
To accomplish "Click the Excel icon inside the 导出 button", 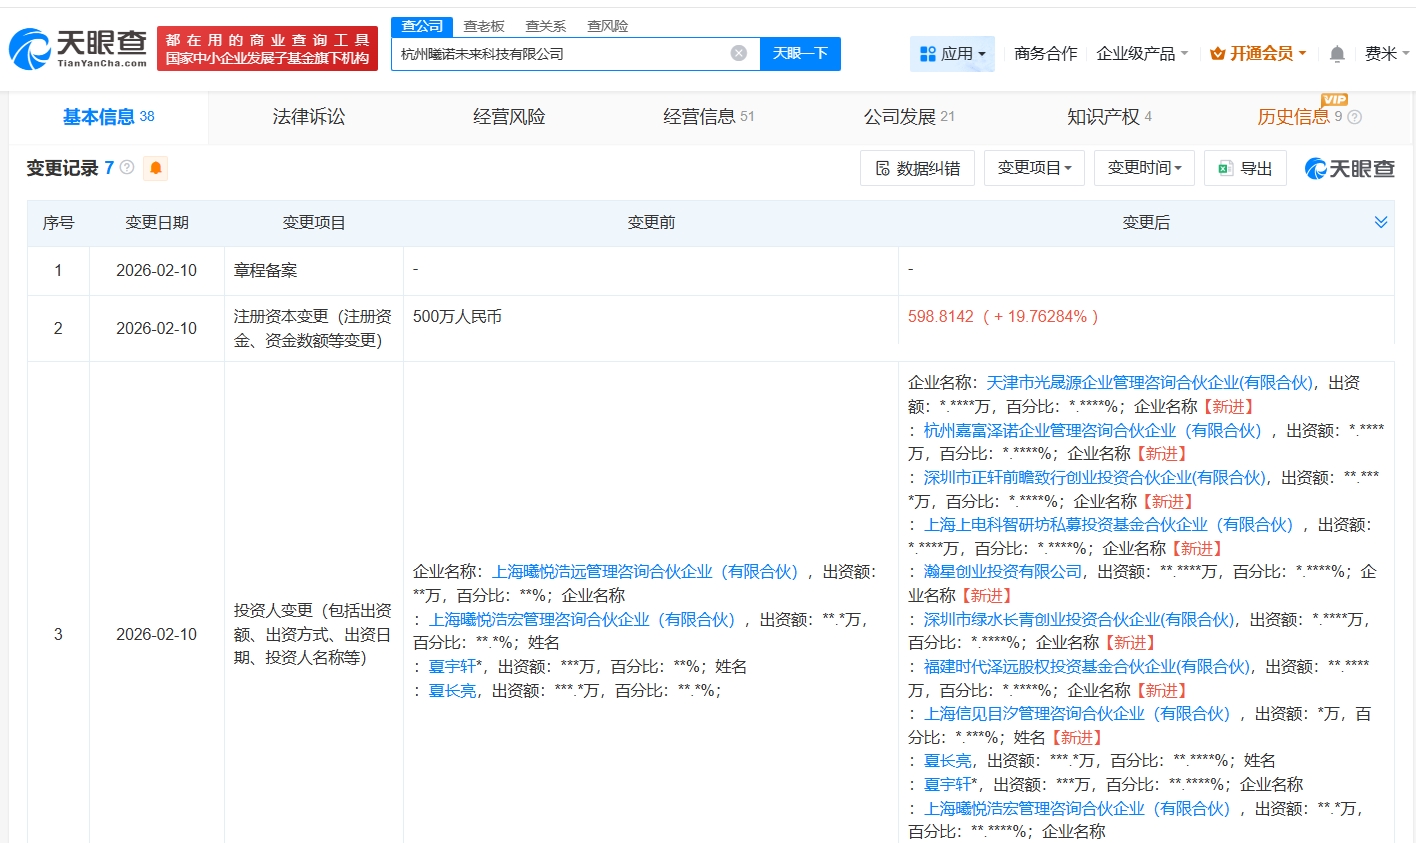I will click(1225, 168).
